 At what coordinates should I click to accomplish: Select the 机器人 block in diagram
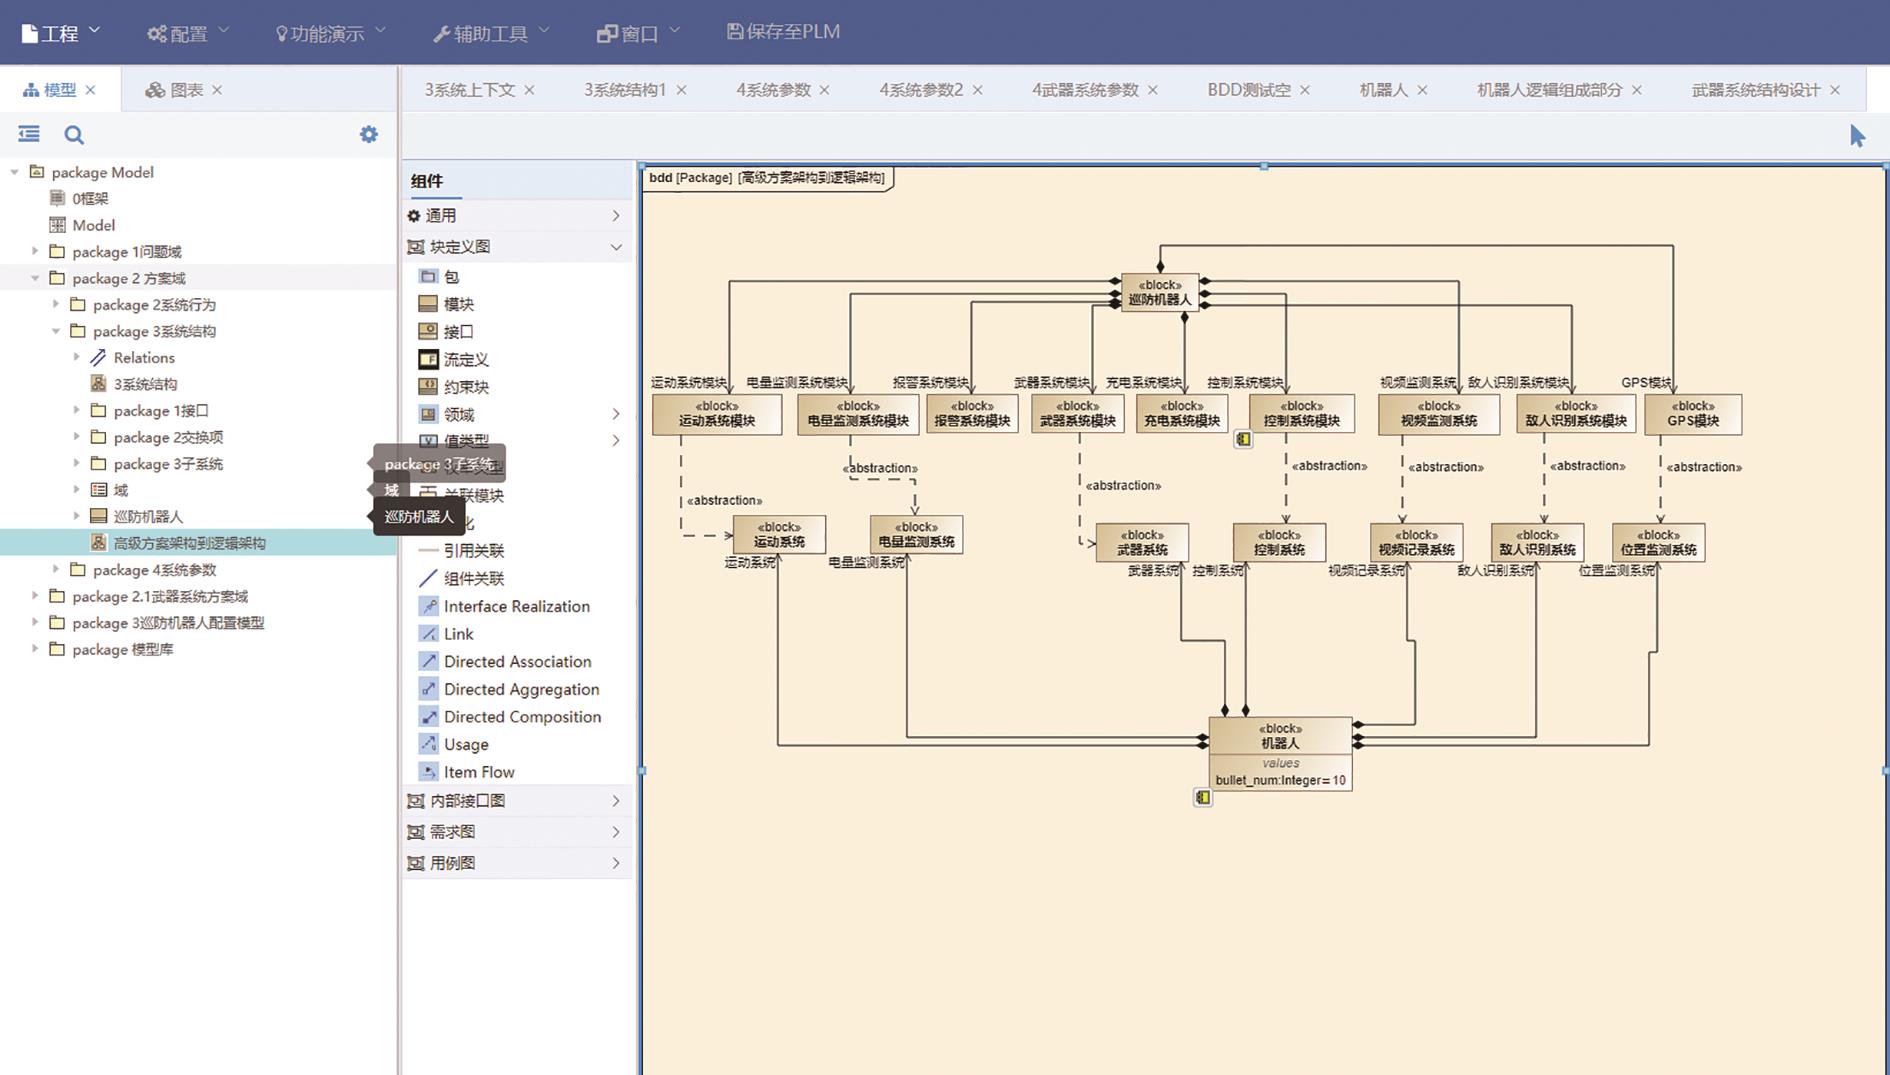1280,754
